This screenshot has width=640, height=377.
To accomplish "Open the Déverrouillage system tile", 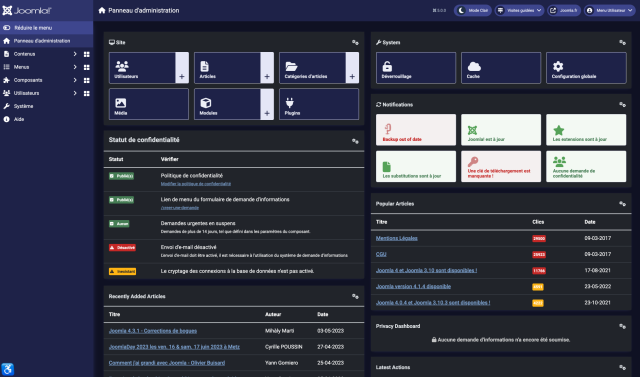I will [x=416, y=68].
